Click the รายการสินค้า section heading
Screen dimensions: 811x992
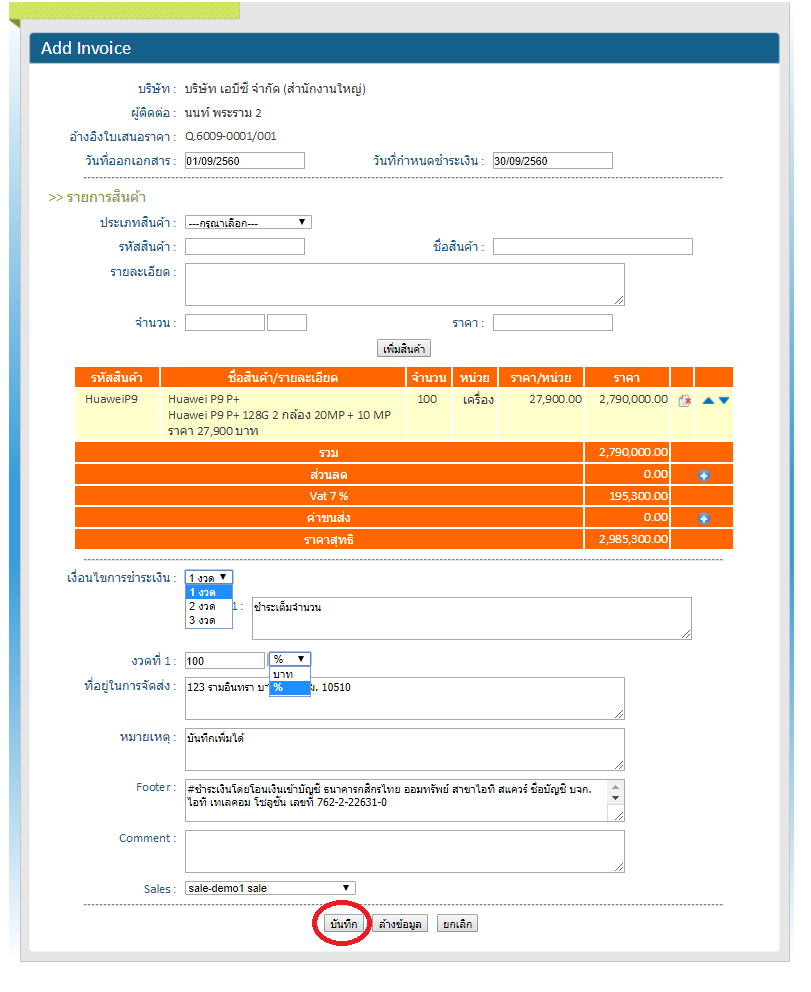97,197
